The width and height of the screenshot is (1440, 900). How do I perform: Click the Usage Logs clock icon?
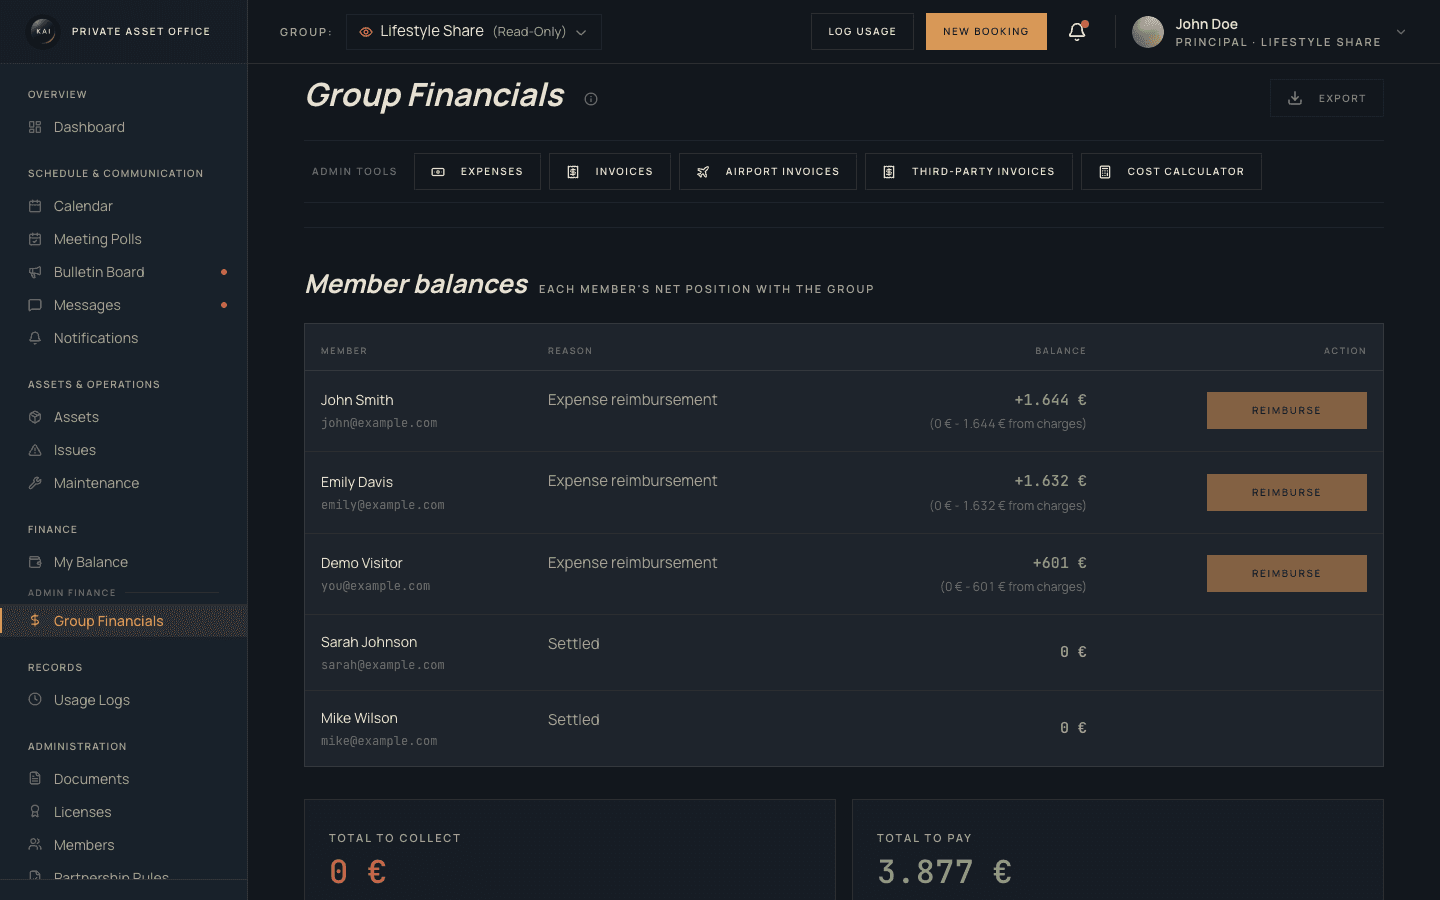[x=35, y=700]
